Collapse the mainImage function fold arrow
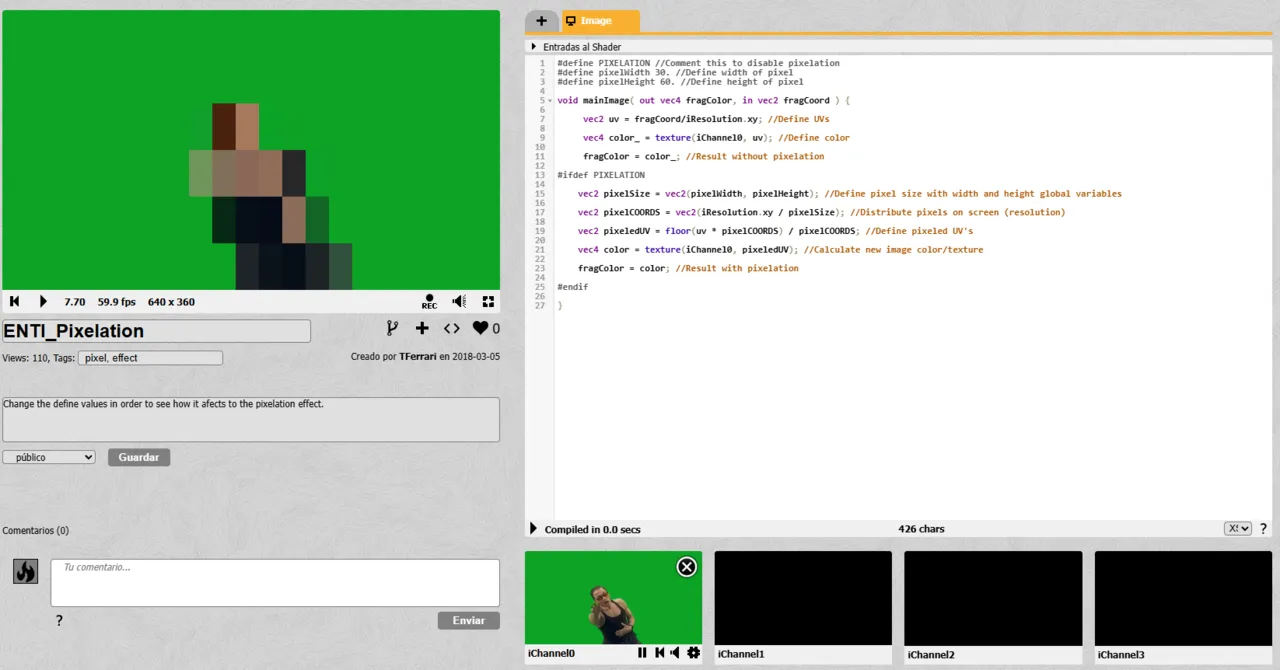The height and width of the screenshot is (670, 1280). pyautogui.click(x=550, y=101)
